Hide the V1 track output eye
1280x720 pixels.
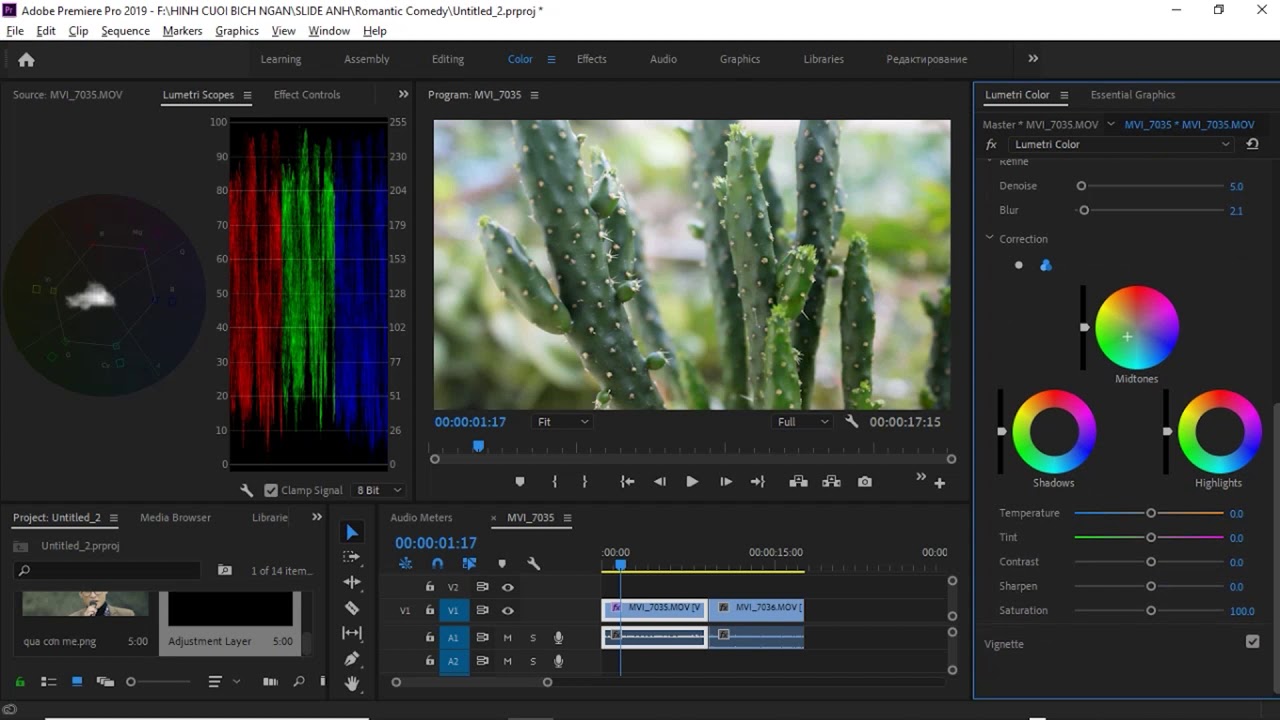(x=507, y=611)
